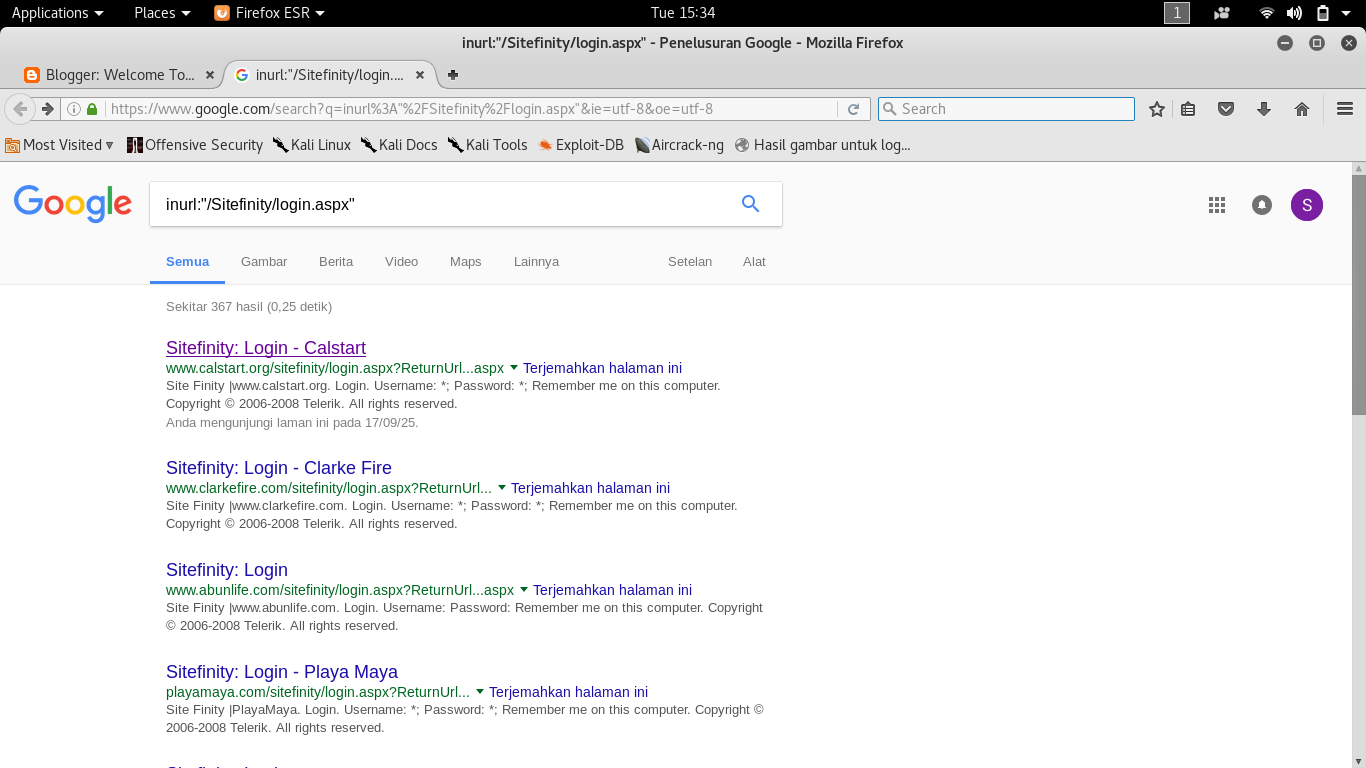Open the battery status icon

(1323, 13)
